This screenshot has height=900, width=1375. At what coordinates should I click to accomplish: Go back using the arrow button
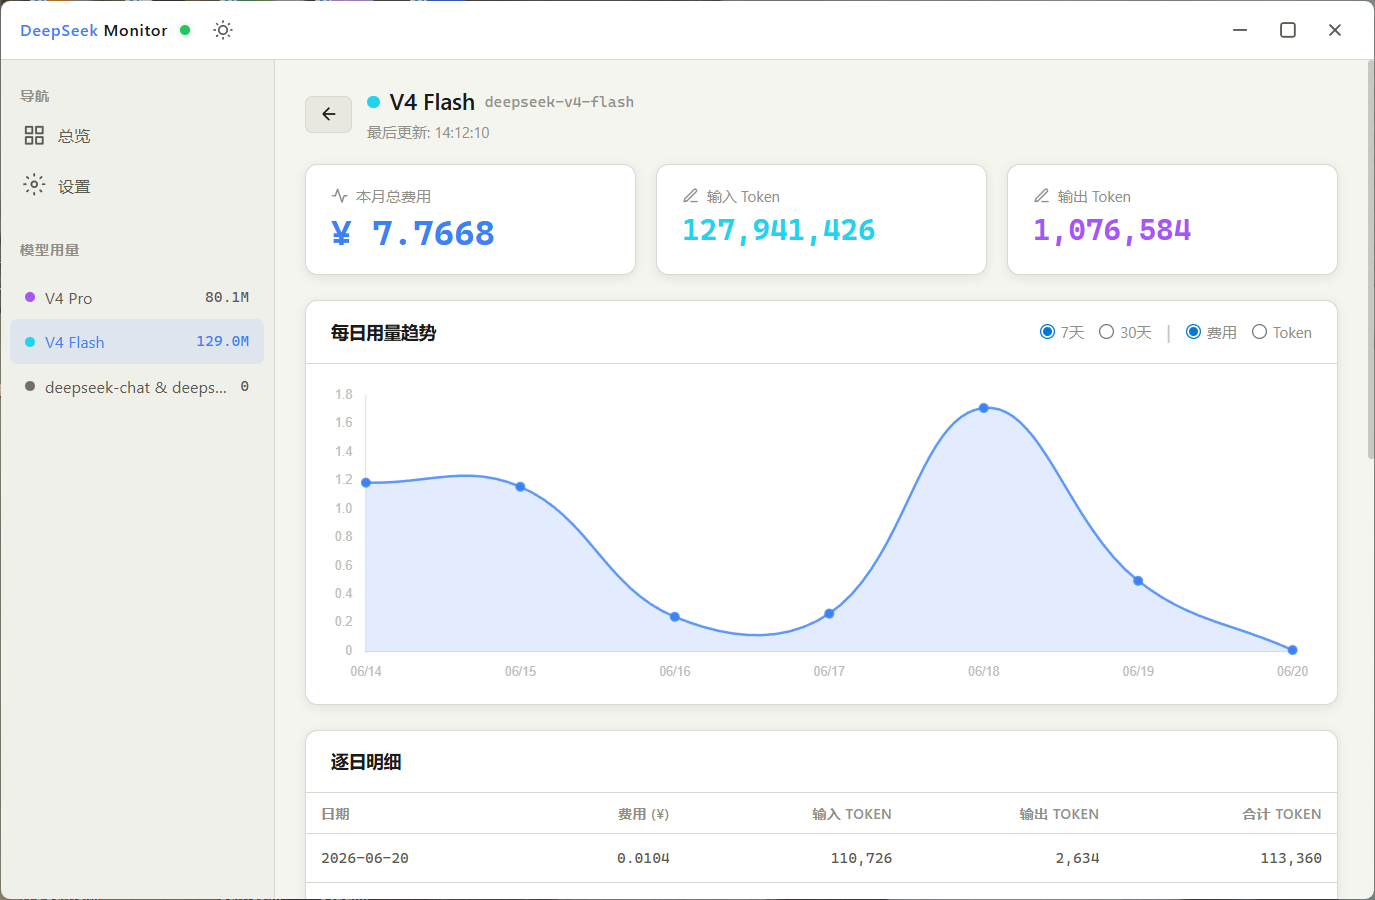point(328,114)
